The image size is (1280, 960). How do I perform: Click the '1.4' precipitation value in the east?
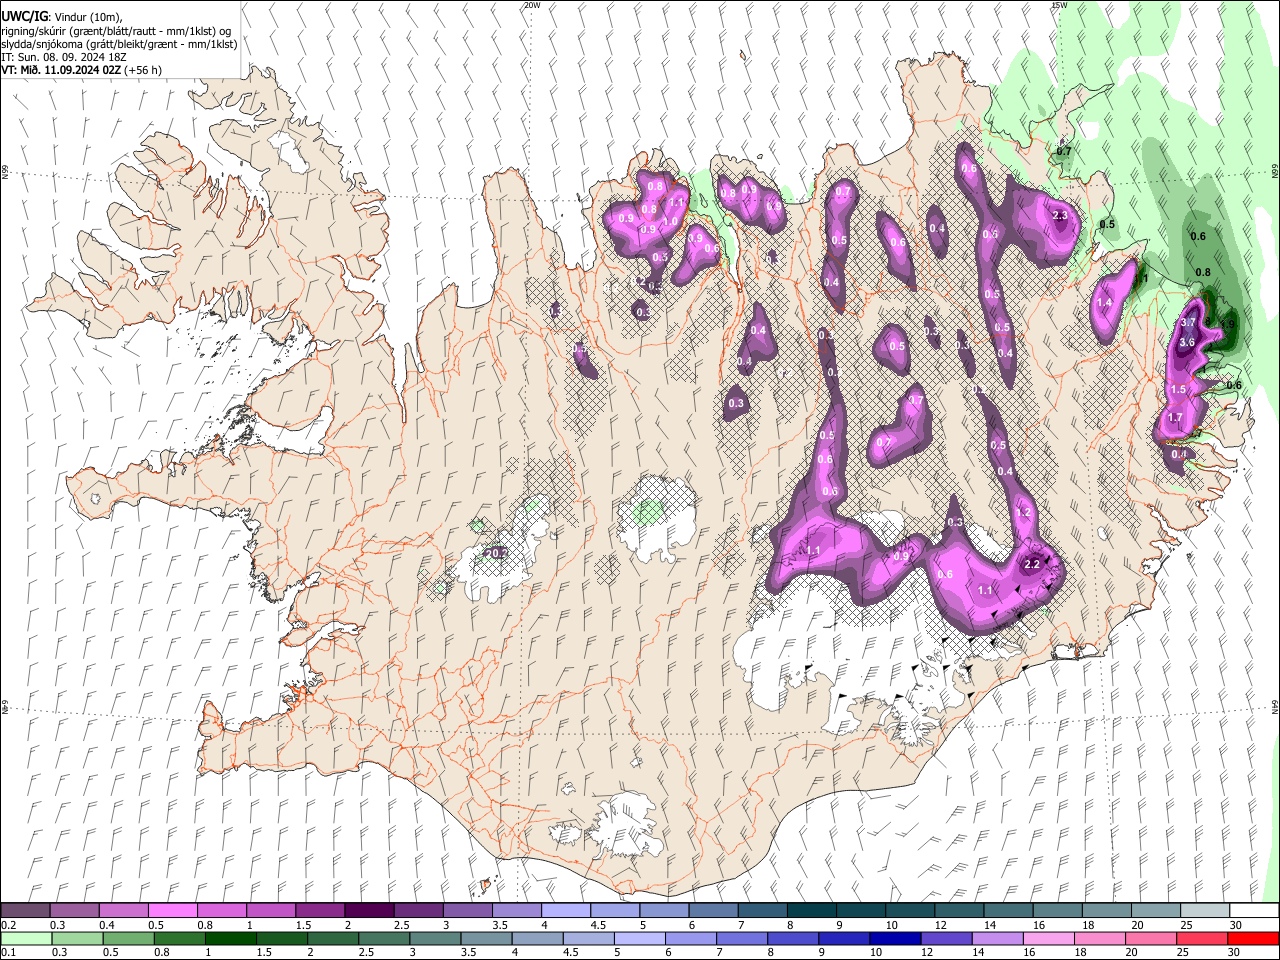1105,303
